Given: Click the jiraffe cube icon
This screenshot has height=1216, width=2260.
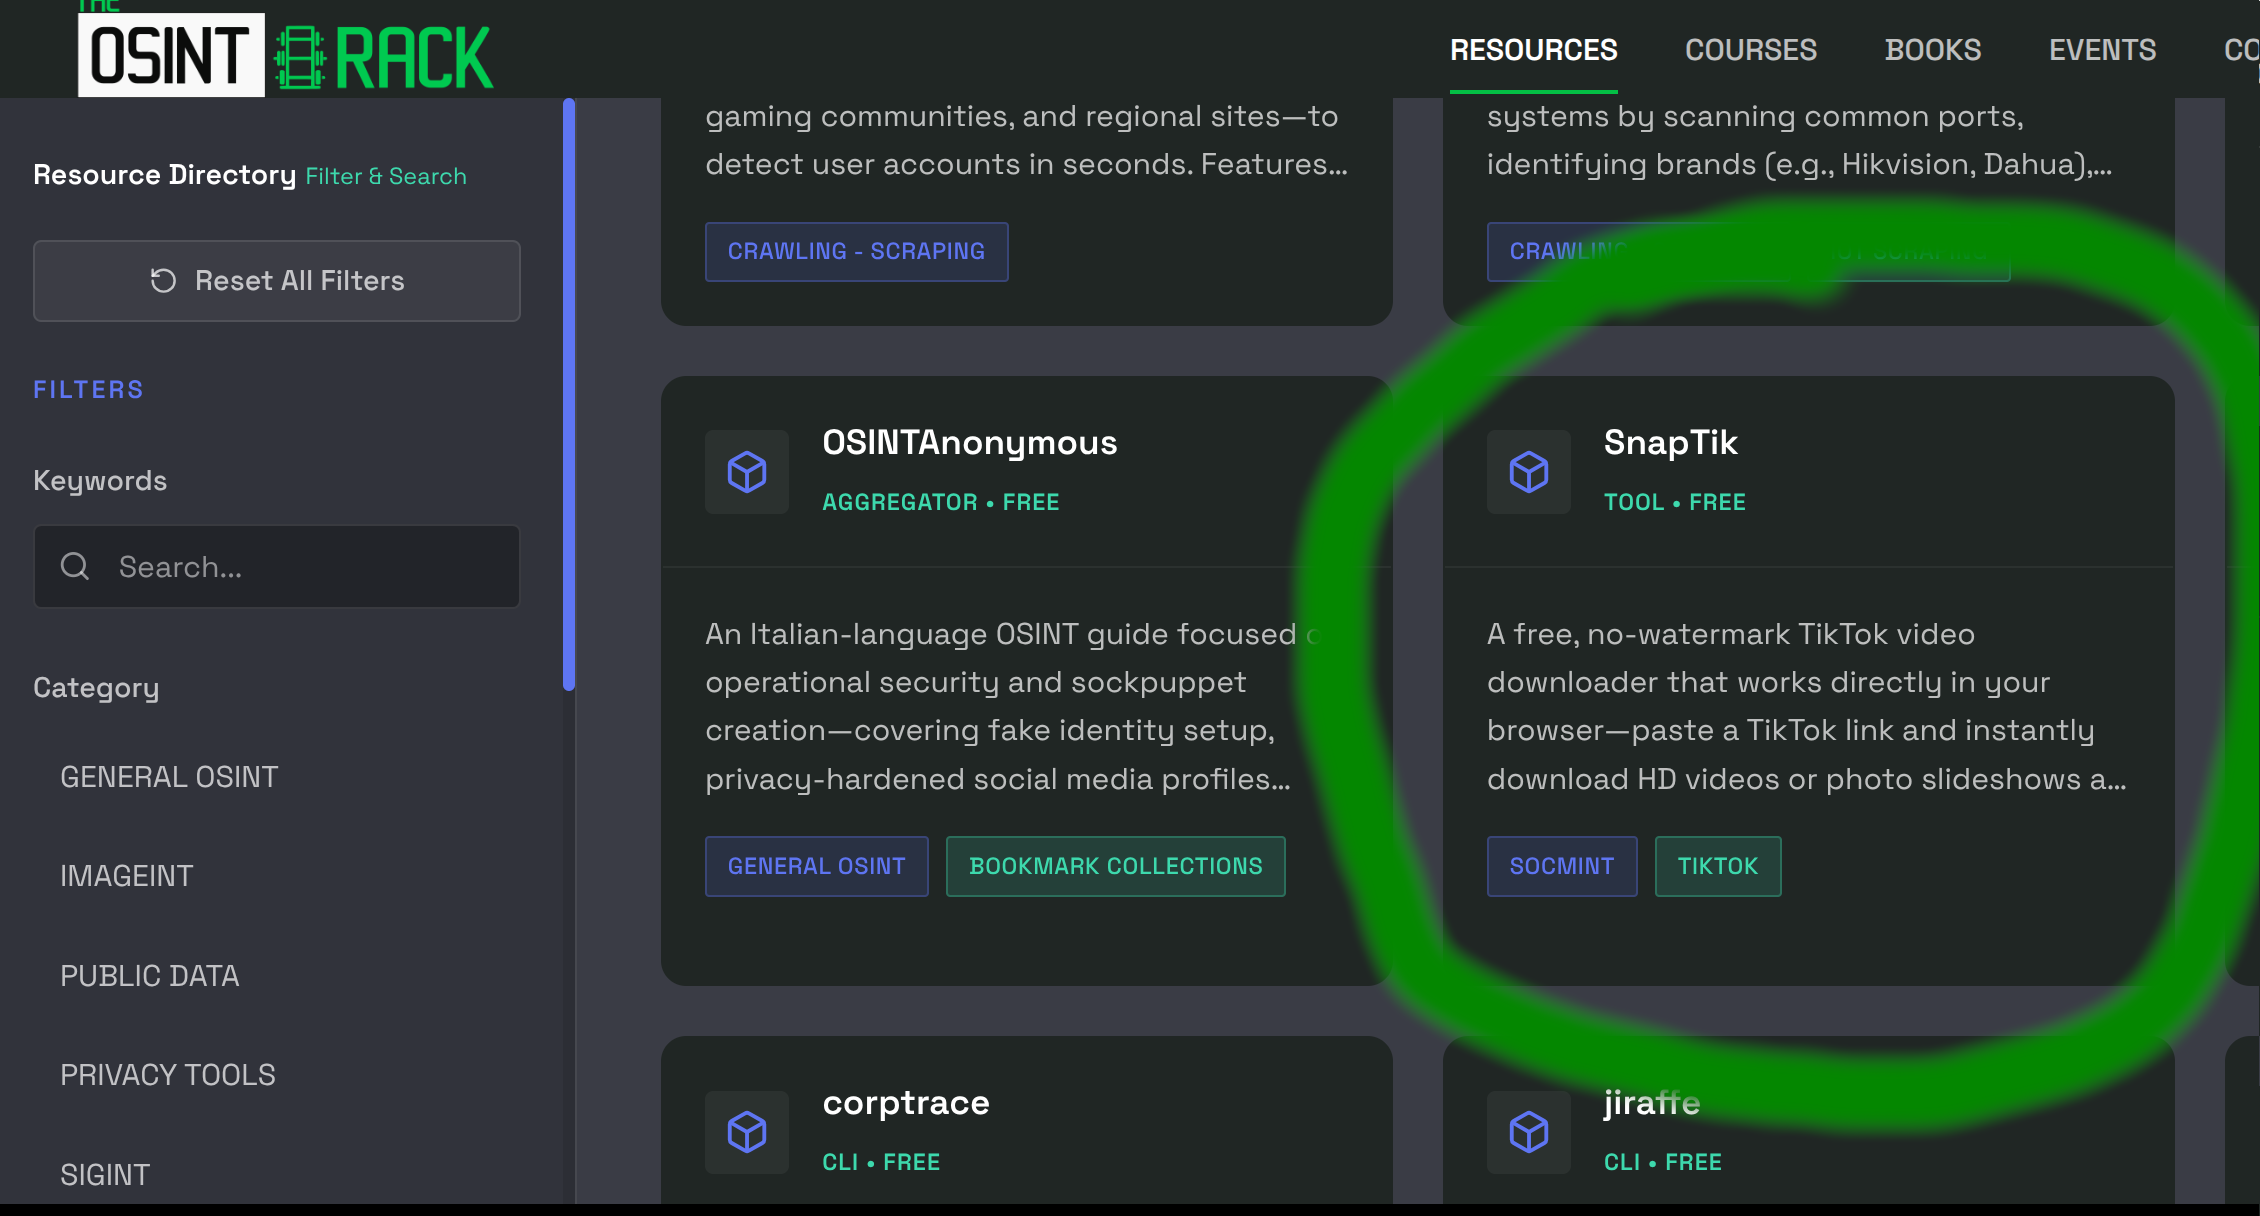Looking at the screenshot, I should coord(1528,1132).
